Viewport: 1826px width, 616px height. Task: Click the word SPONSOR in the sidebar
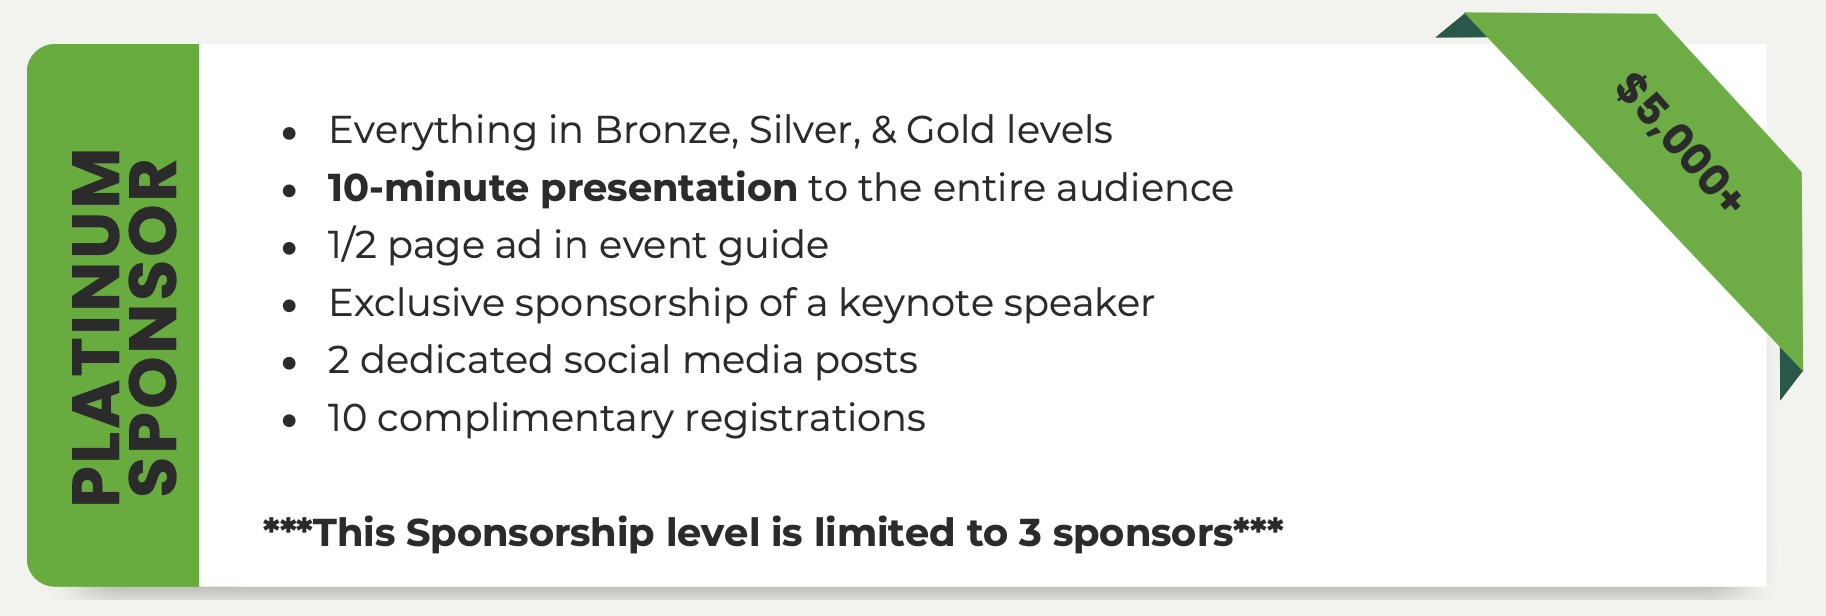tap(154, 327)
